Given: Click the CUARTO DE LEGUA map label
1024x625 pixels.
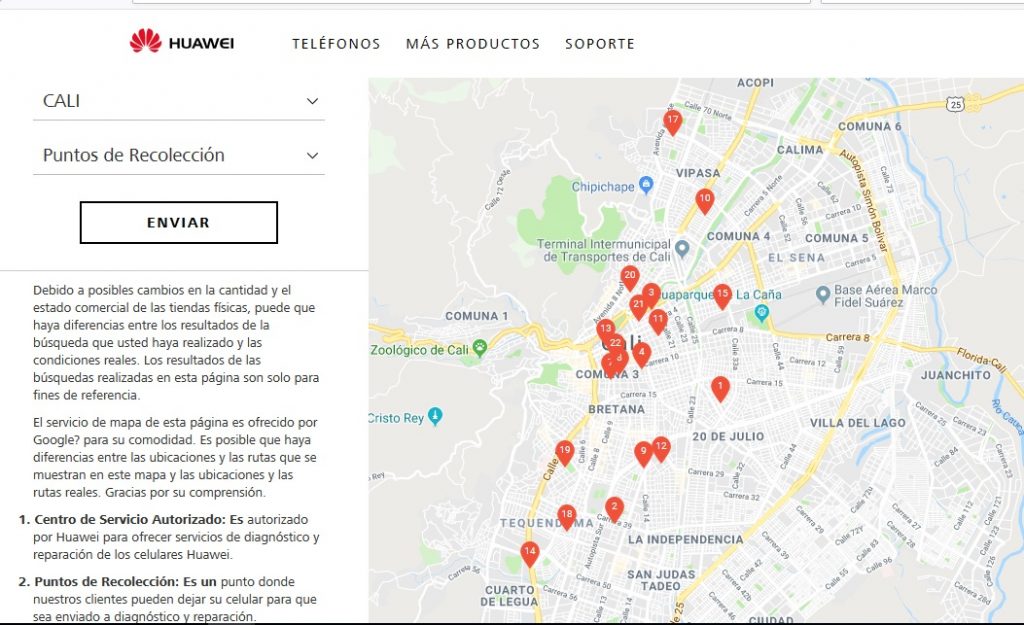Looking at the screenshot, I should click(x=509, y=596).
